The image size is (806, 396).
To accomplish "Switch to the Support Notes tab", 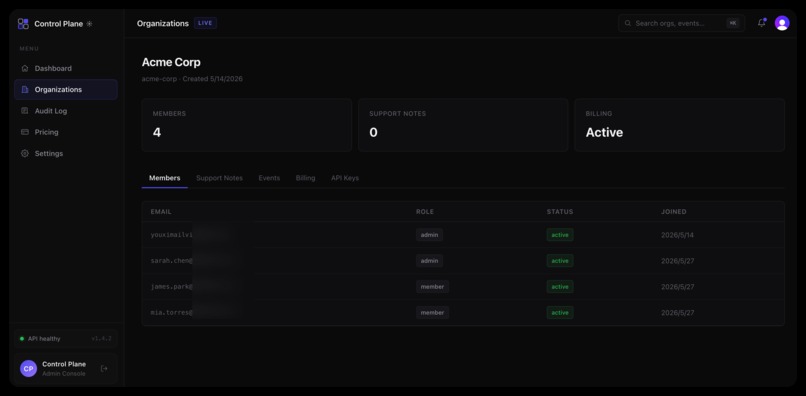I will pos(219,178).
